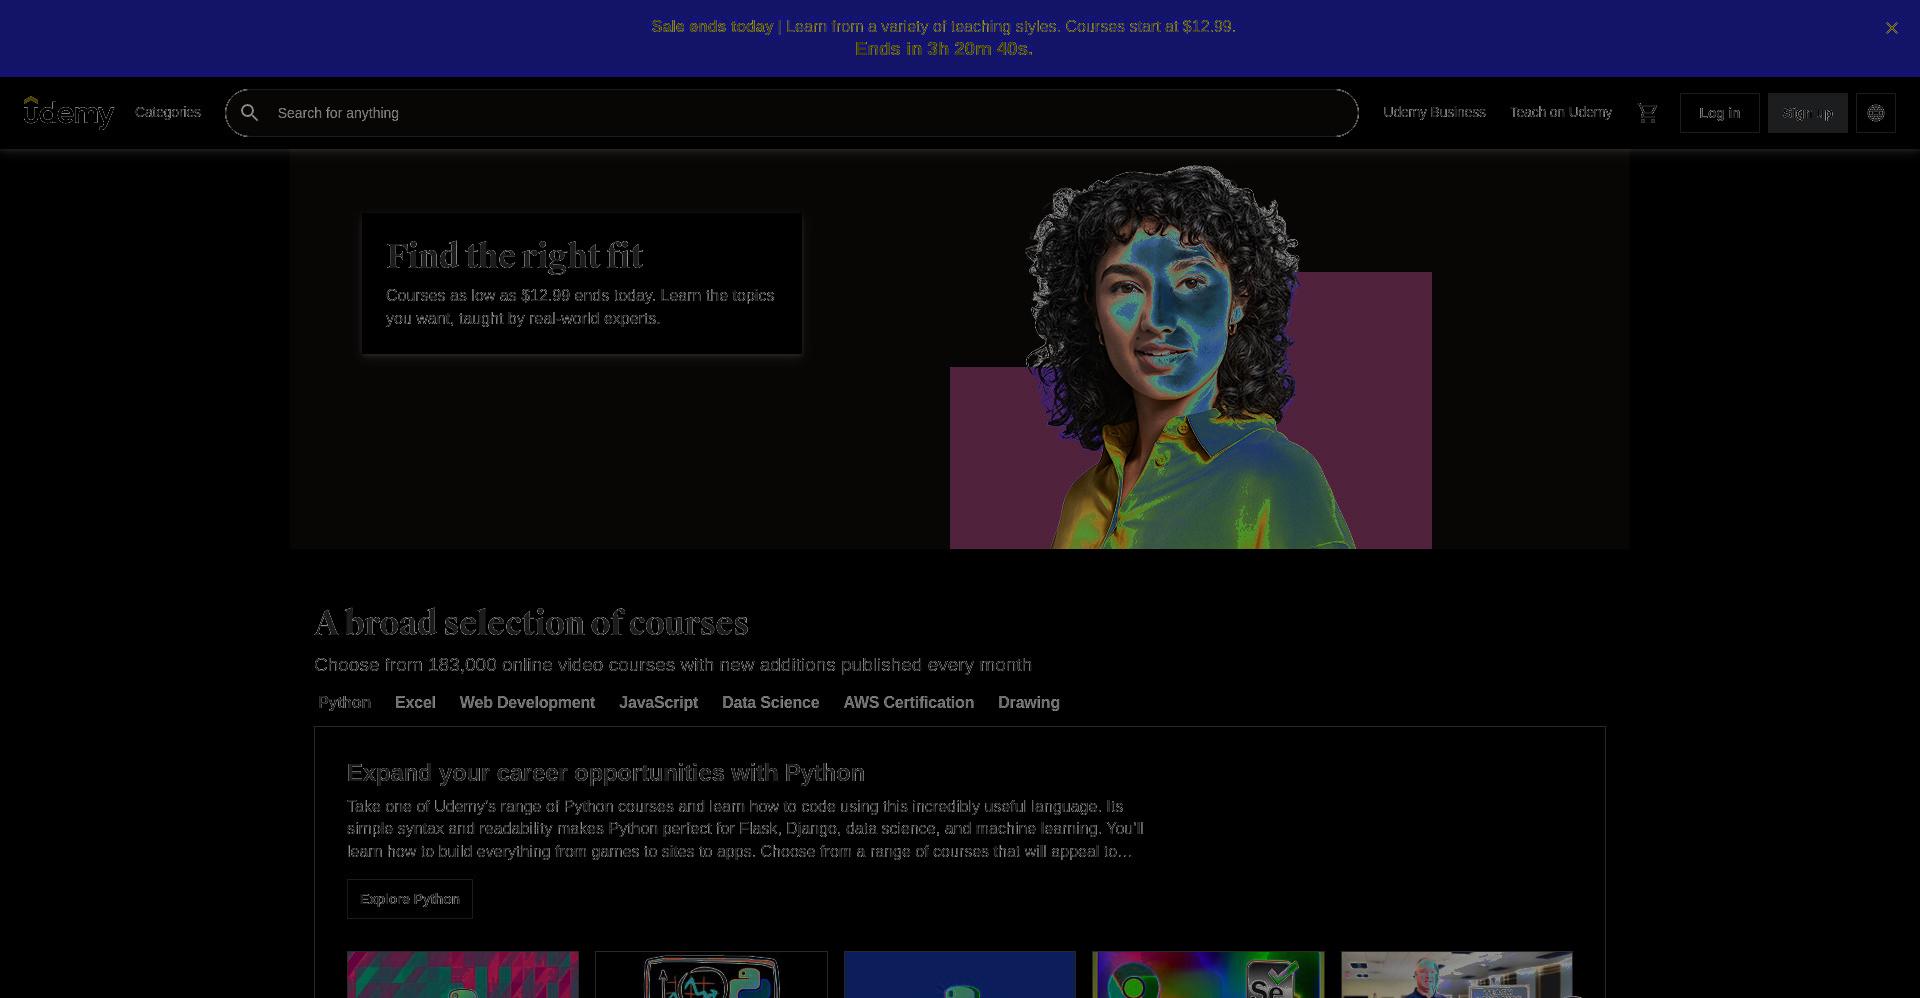Click the 'Find the right fit' heading
The width and height of the screenshot is (1920, 998).
514,256
